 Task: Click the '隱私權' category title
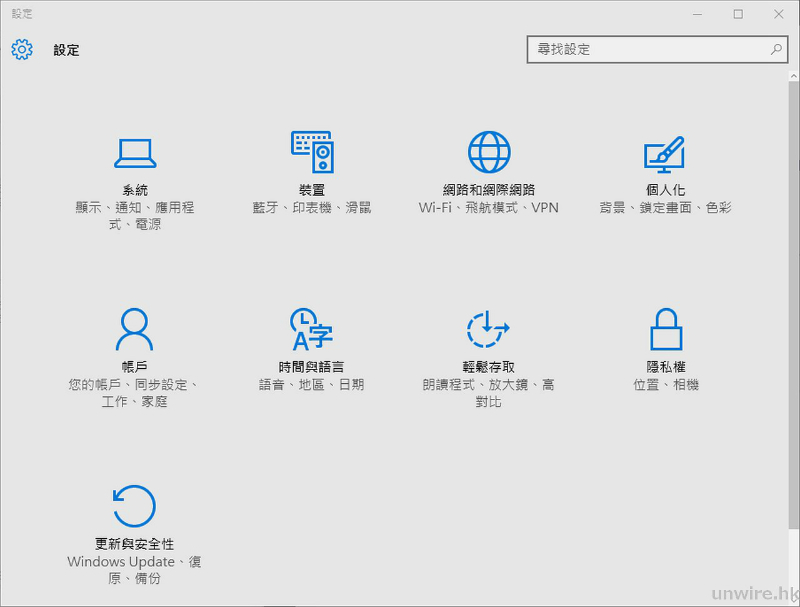[x=666, y=367]
